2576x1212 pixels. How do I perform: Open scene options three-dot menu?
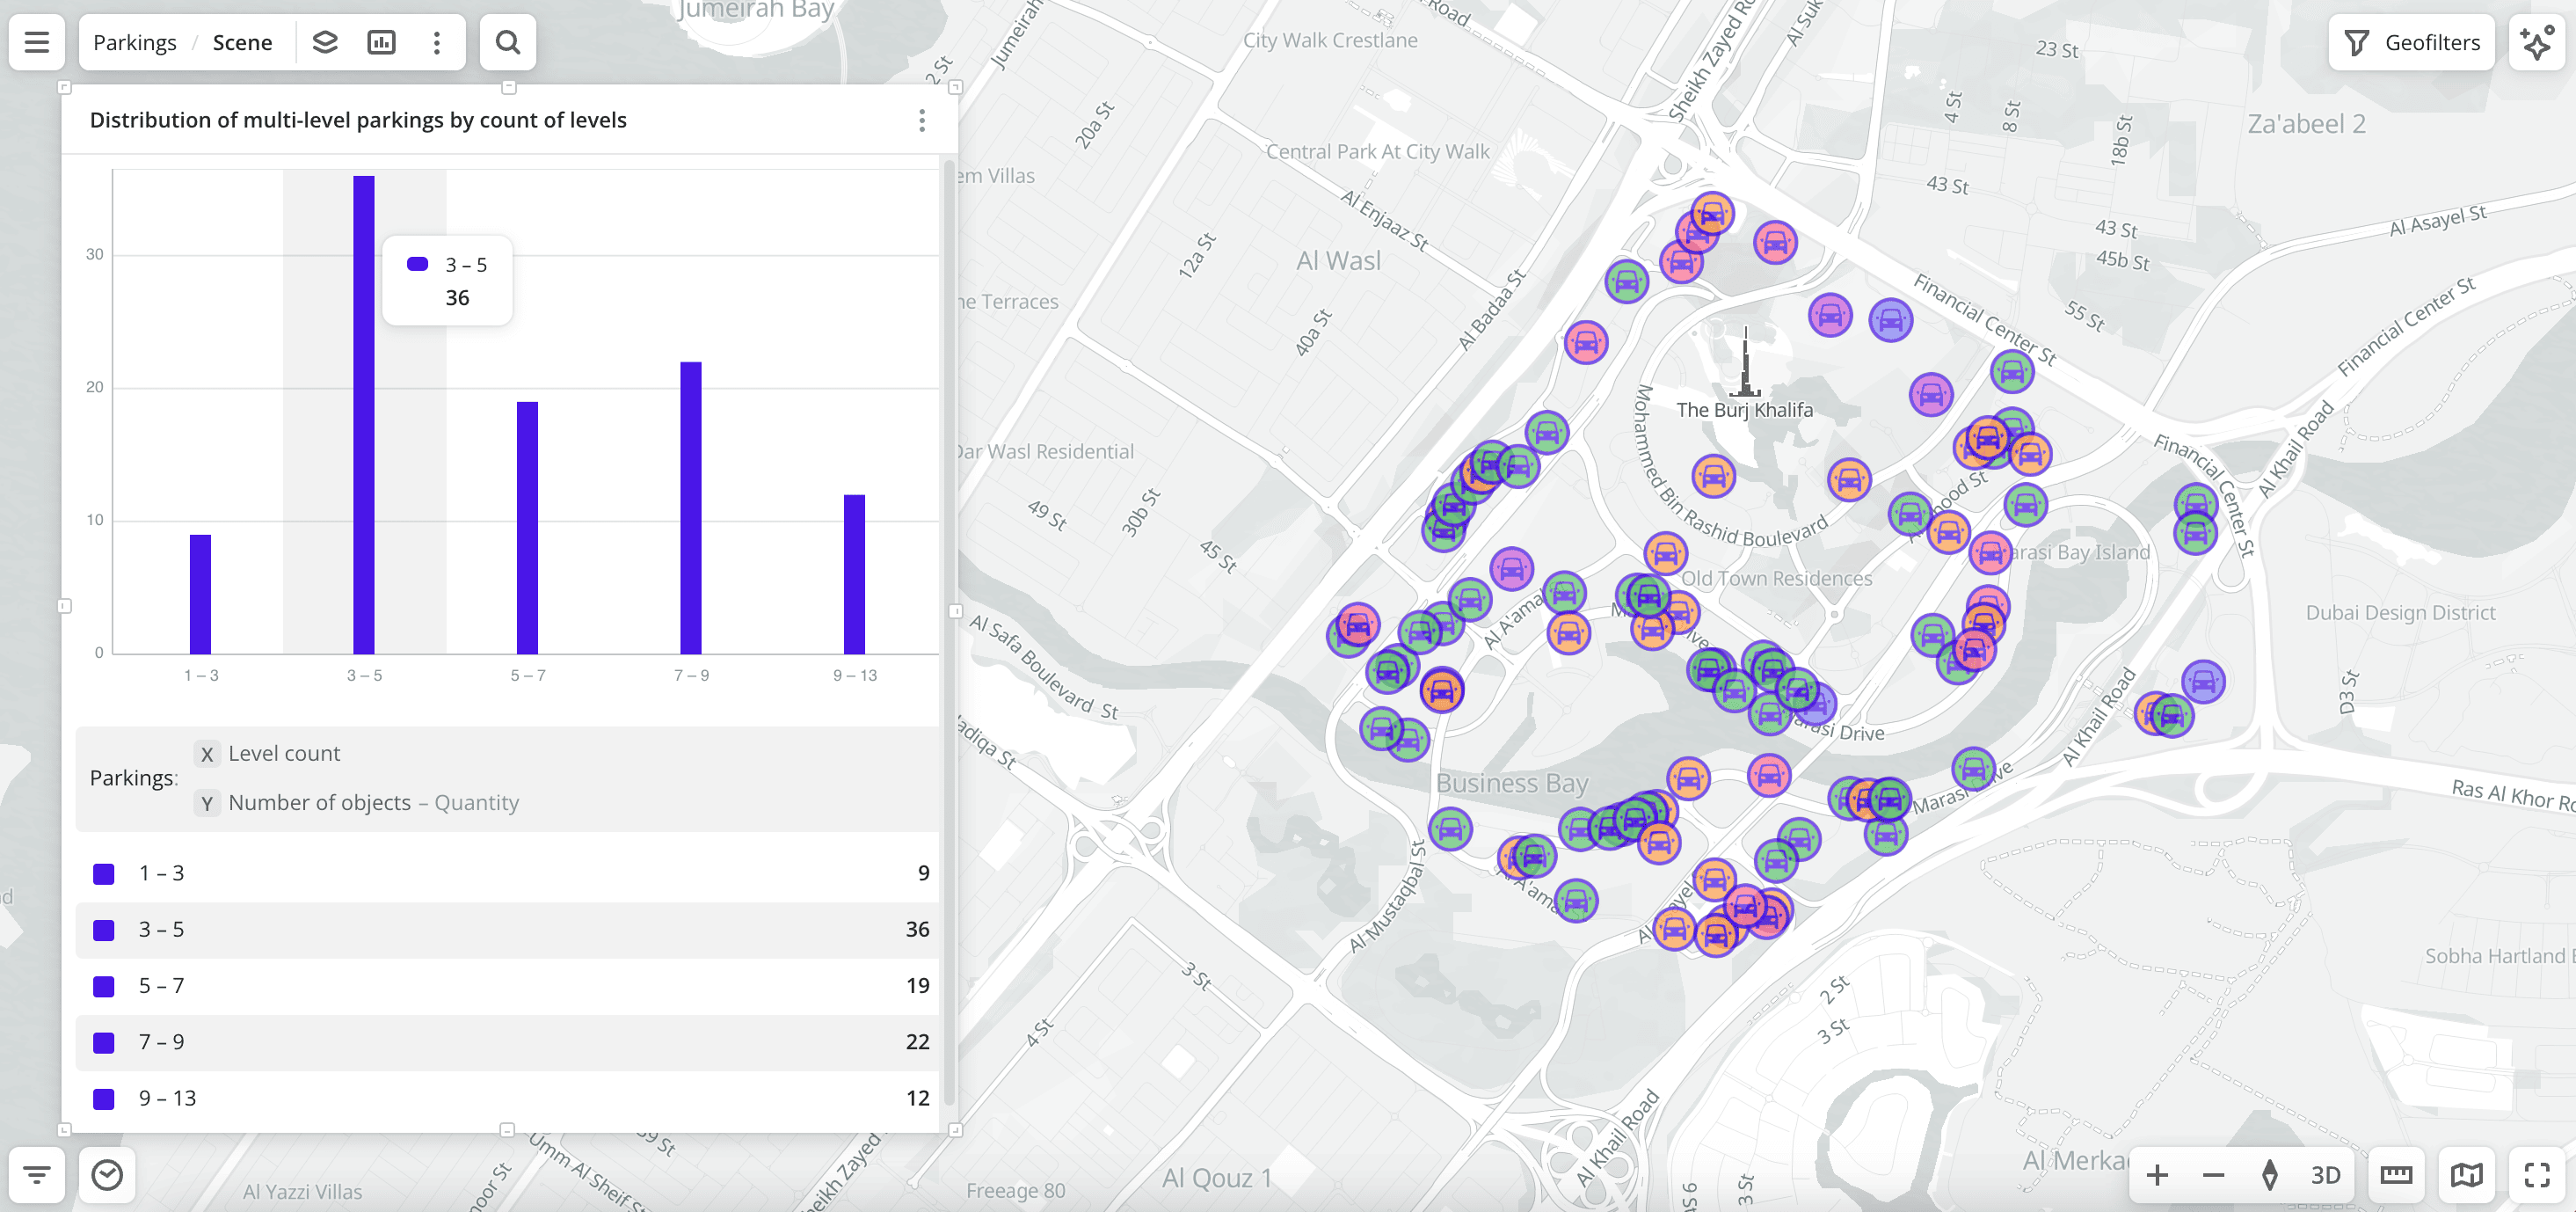click(x=436, y=42)
